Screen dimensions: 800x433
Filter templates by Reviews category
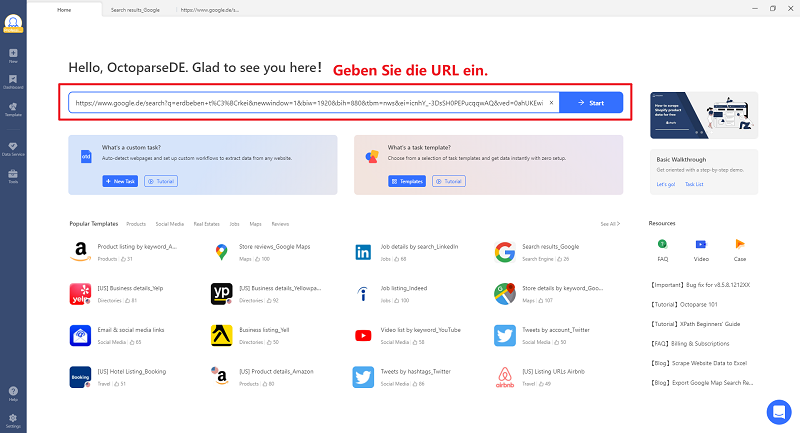pyautogui.click(x=280, y=224)
